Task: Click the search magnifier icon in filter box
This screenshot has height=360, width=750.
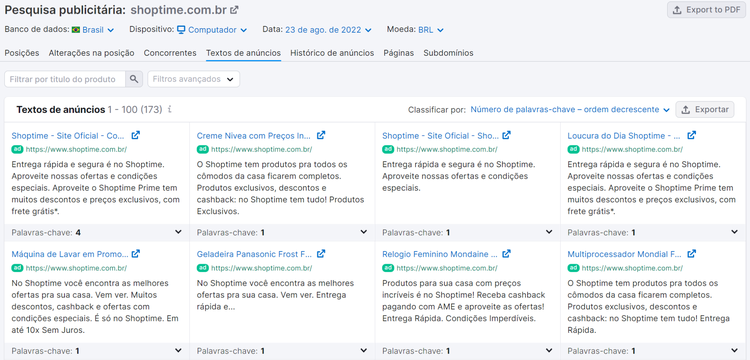Action: click(x=134, y=79)
